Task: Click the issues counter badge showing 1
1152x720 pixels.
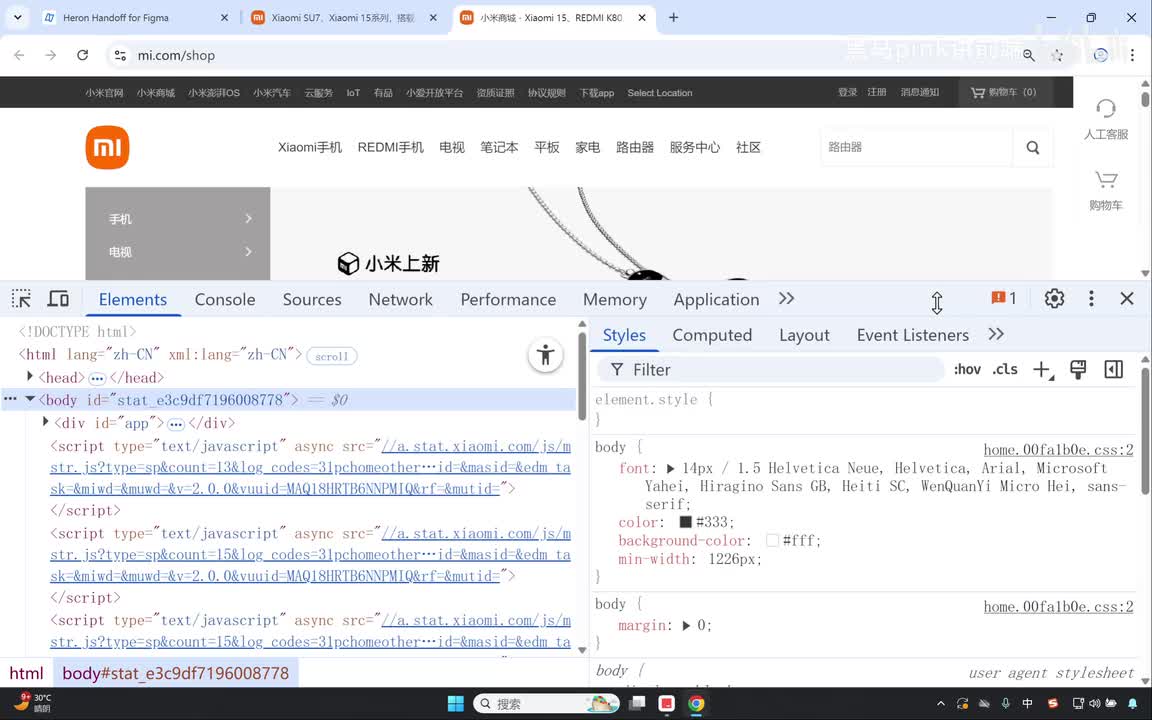Action: tap(1004, 298)
